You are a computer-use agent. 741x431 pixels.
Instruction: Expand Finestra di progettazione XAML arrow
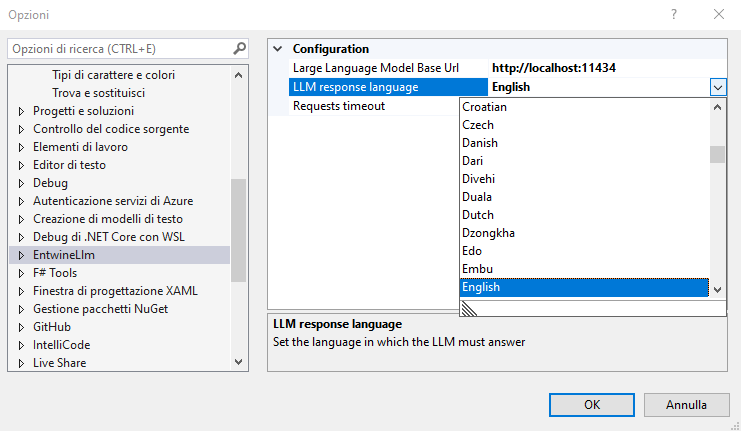click(x=21, y=291)
